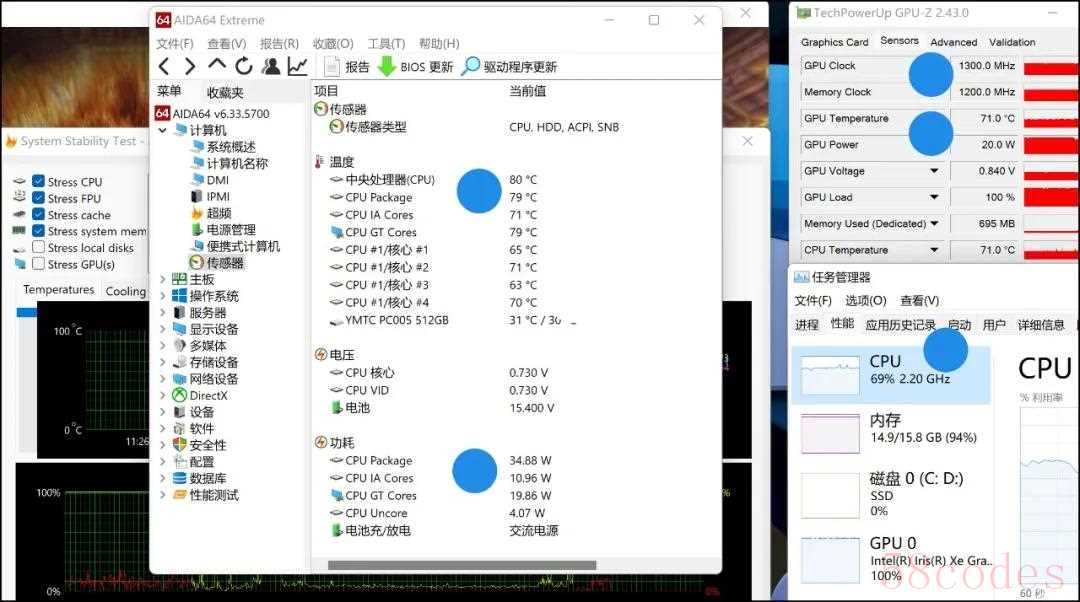
Task: Click AIDA64 horizontal scrollbar at bottom
Action: [462, 565]
